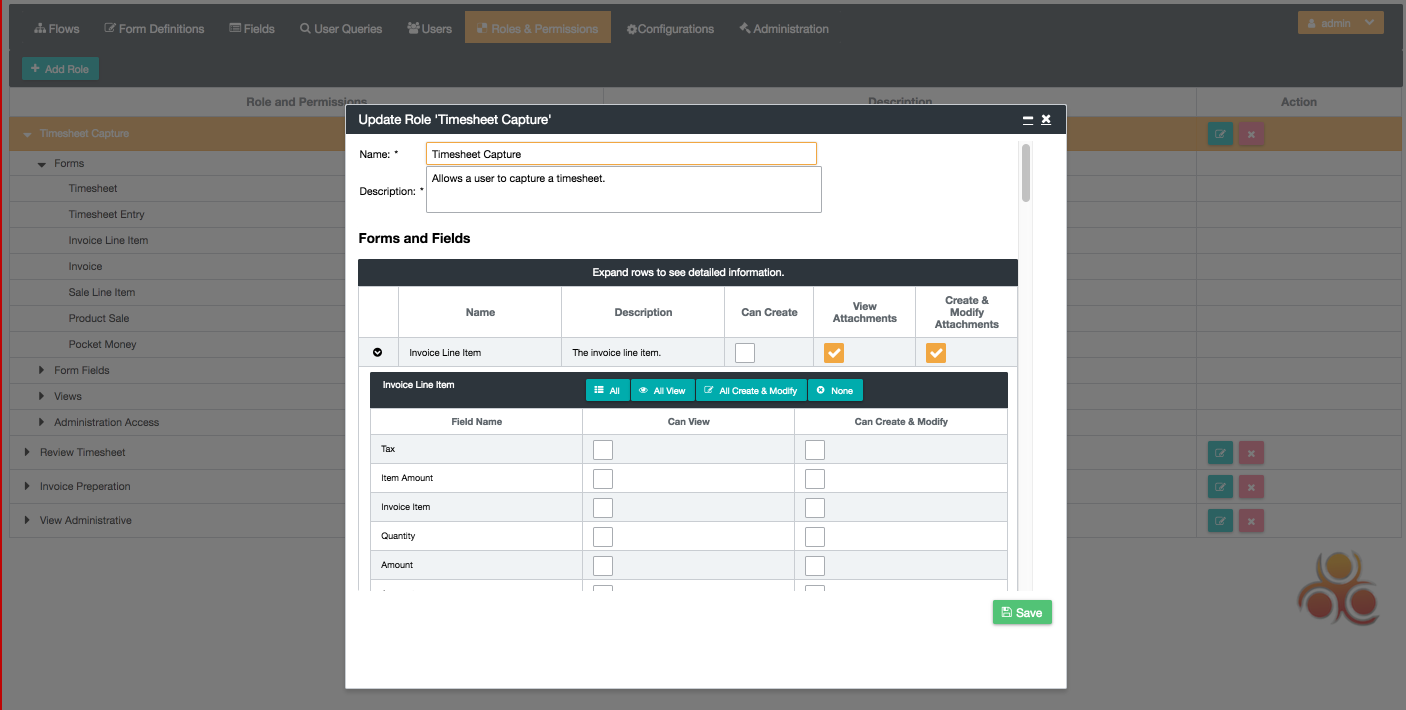Screen dimensions: 1406x710
Task: Open the Flows menu
Action: tap(57, 29)
